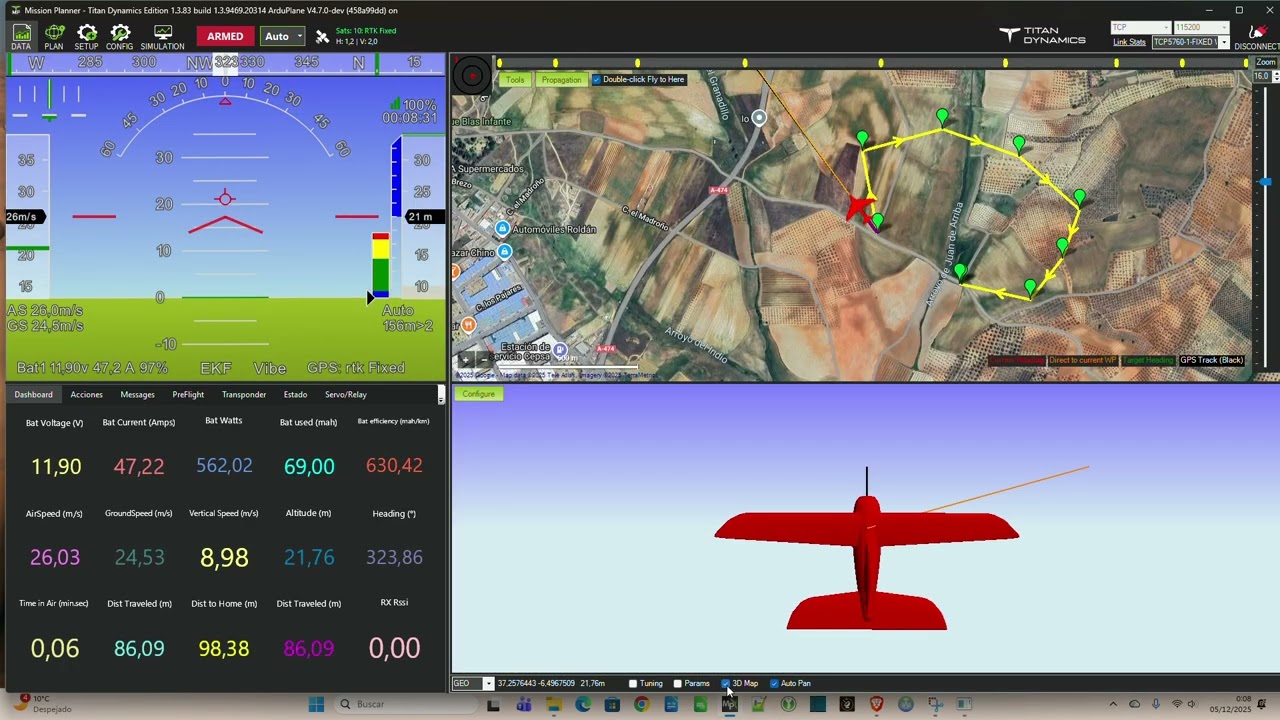
Task: Show hidden system tray icons
Action: point(1112,704)
